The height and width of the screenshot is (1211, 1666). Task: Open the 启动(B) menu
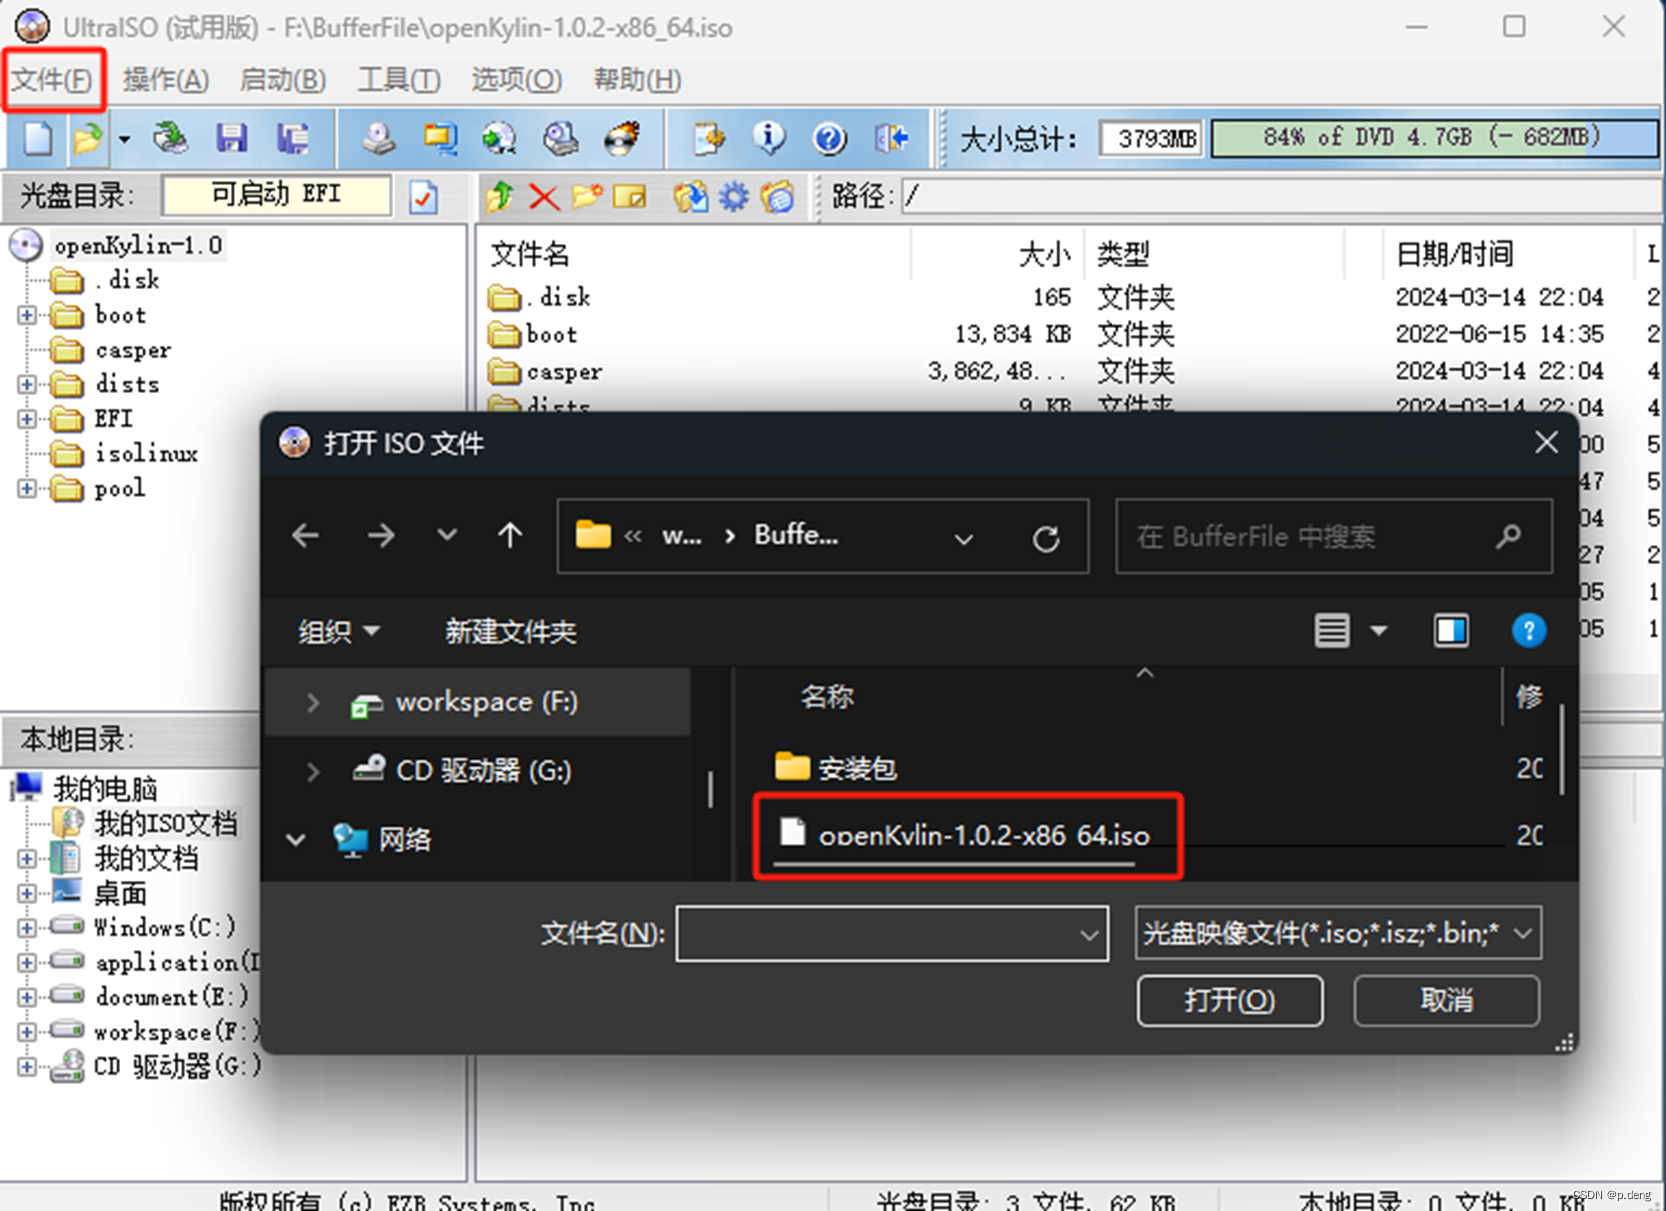click(x=283, y=79)
